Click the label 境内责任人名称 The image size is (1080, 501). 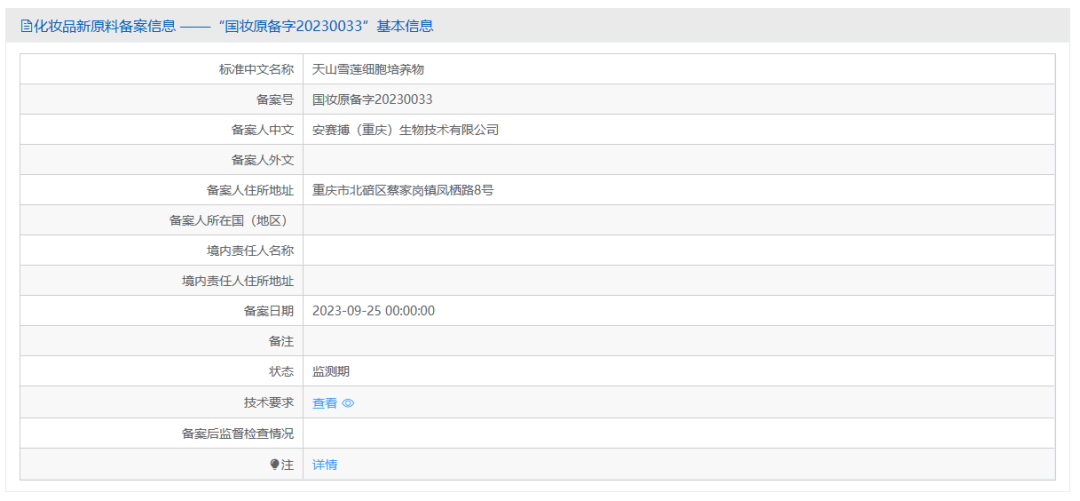coord(250,251)
